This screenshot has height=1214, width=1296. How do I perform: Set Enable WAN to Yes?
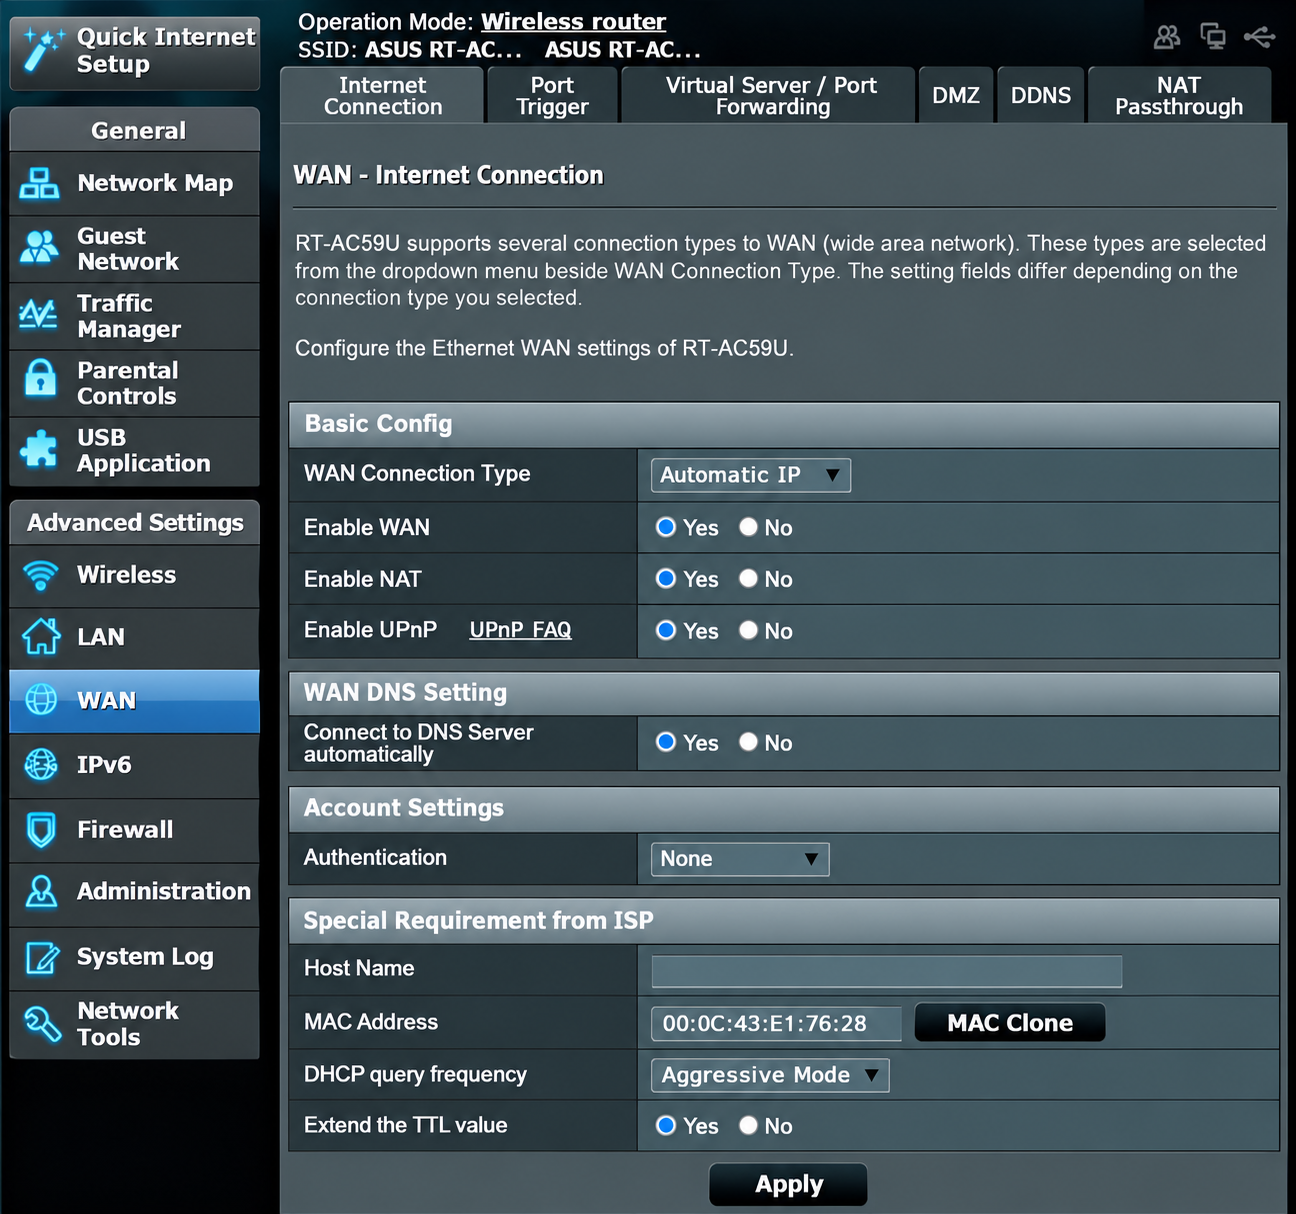(x=666, y=527)
